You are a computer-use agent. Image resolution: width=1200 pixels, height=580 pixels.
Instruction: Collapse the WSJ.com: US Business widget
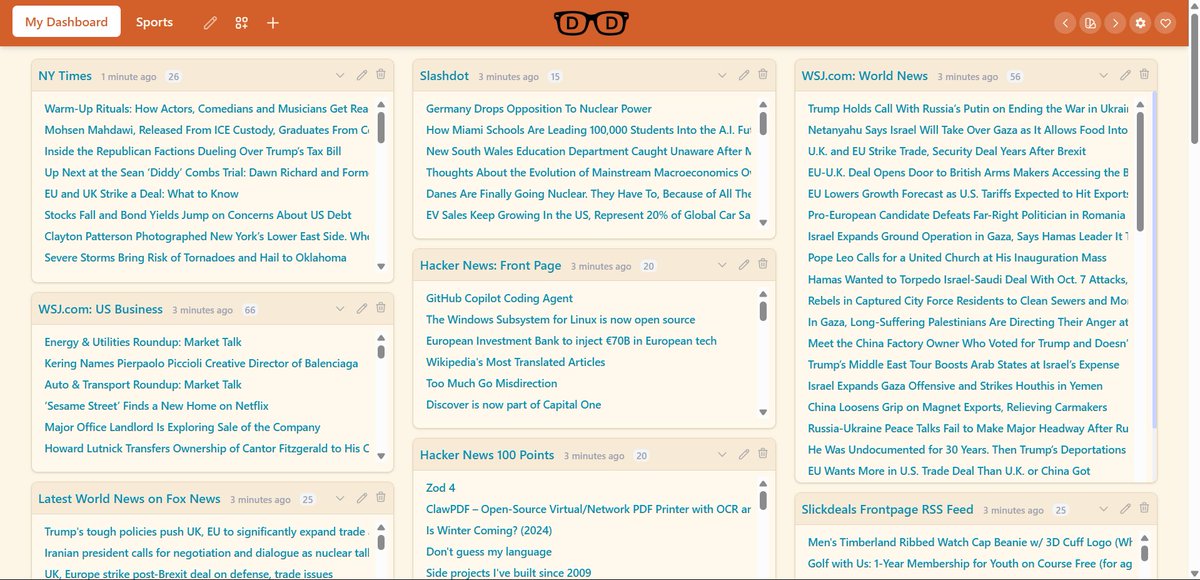[340, 309]
